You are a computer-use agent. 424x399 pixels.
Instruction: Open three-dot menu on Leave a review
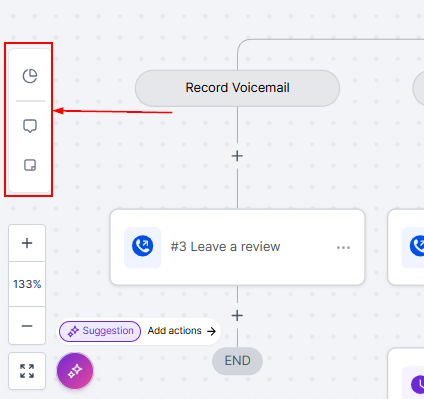point(343,248)
